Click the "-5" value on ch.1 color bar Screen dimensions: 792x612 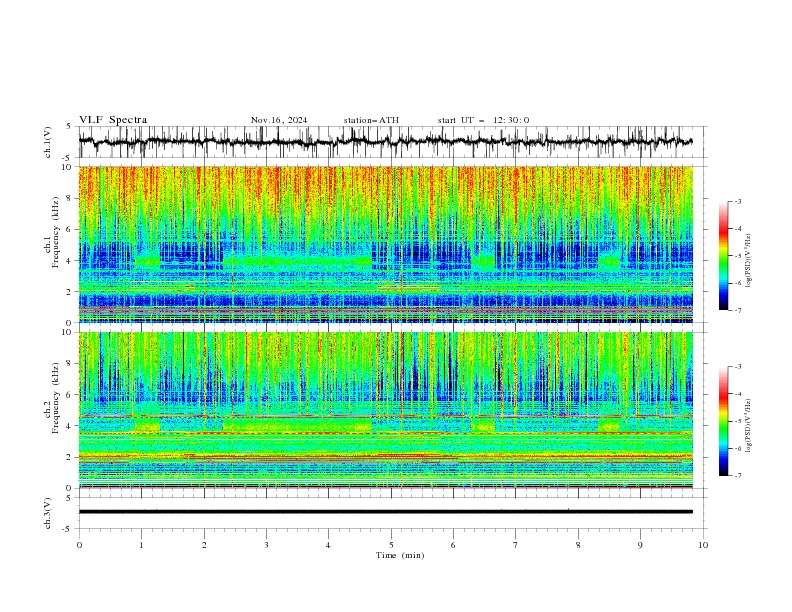click(737, 256)
